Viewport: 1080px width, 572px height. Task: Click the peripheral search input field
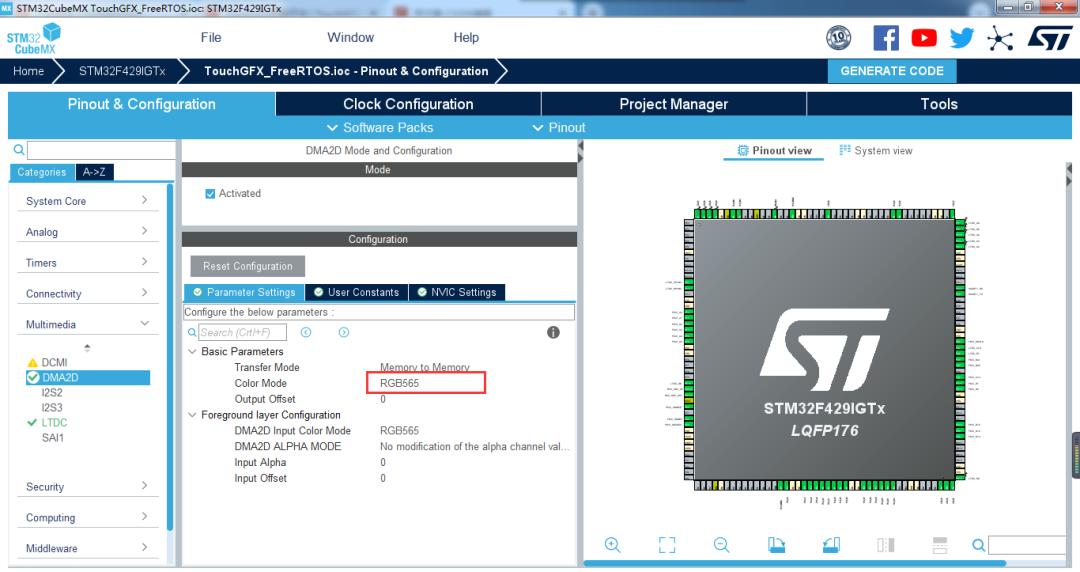tap(101, 150)
